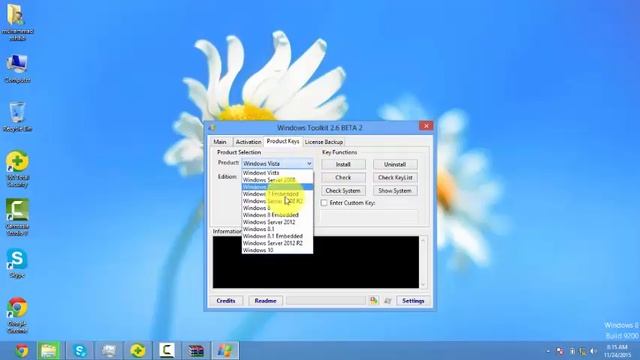This screenshot has height=360, width=640.
Task: Open WinRAR taskbar icon
Action: pos(196,350)
